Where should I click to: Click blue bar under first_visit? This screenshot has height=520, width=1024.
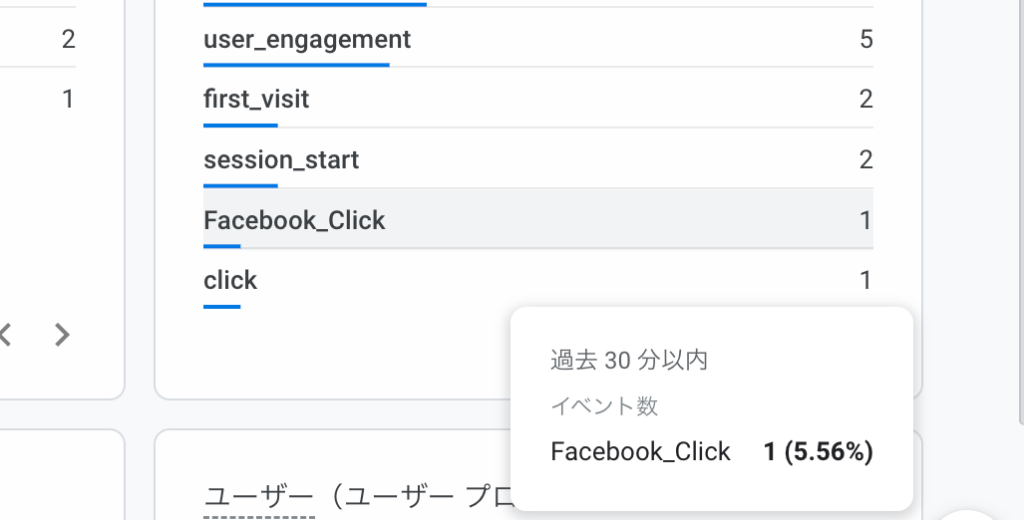point(240,125)
